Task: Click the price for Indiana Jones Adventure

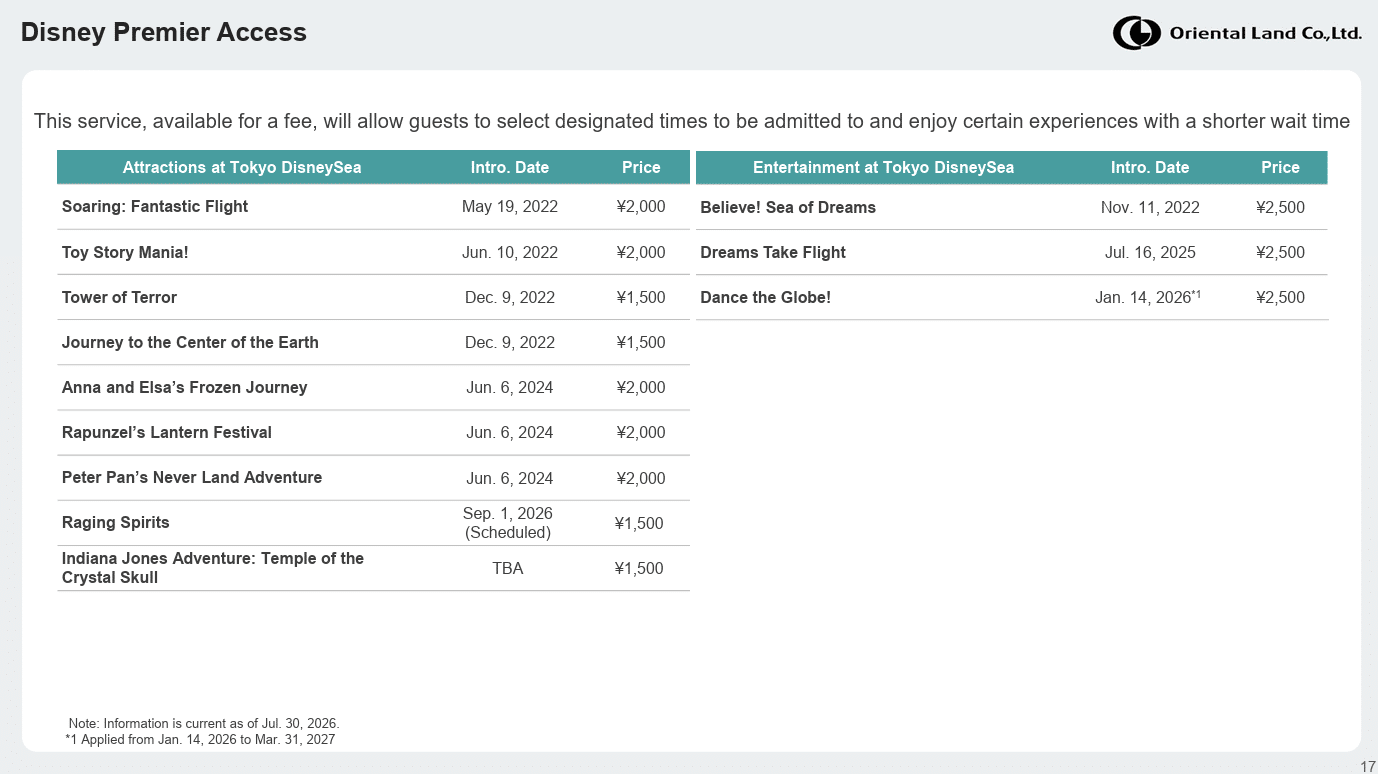Action: tap(639, 568)
